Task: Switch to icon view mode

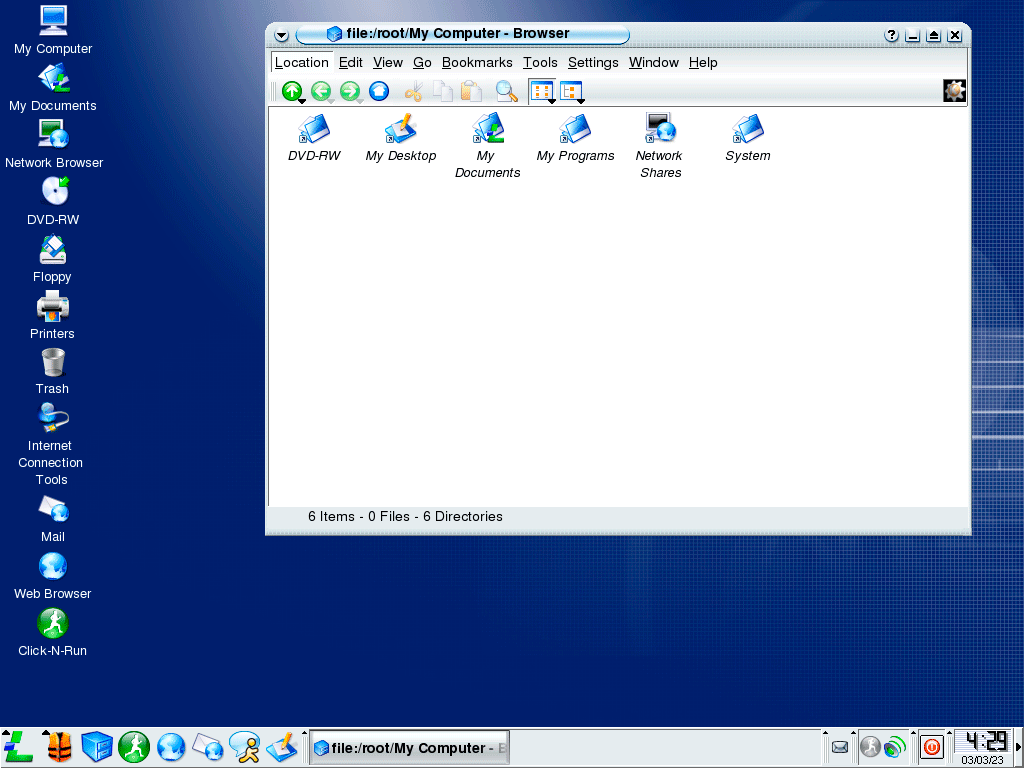Action: pos(541,92)
